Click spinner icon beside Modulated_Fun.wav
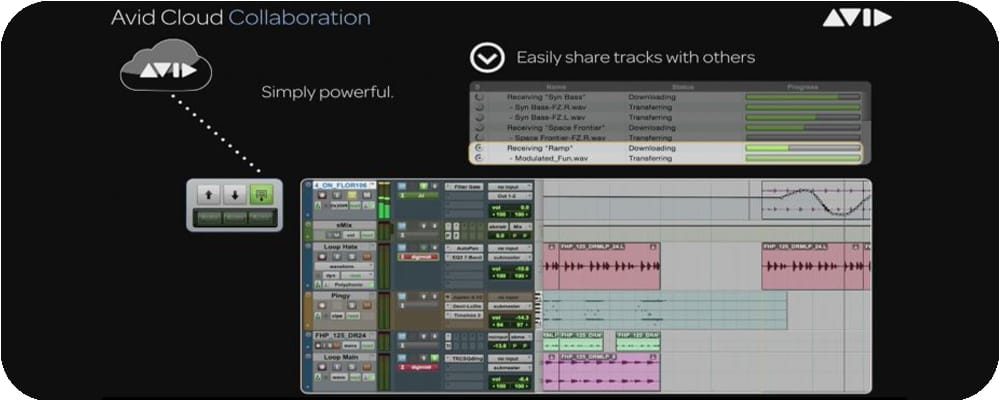Image resolution: width=1000 pixels, height=400 pixels. (478, 158)
